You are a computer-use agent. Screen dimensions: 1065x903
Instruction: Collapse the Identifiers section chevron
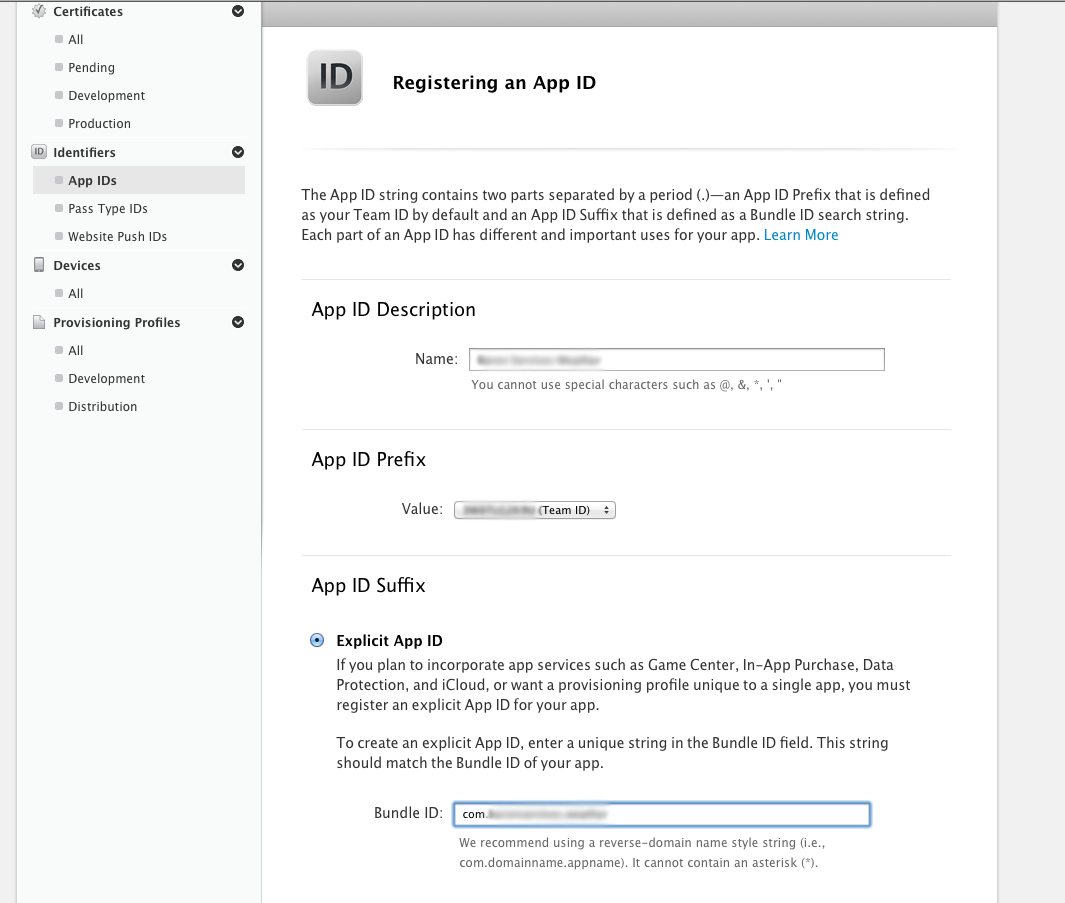[x=238, y=152]
